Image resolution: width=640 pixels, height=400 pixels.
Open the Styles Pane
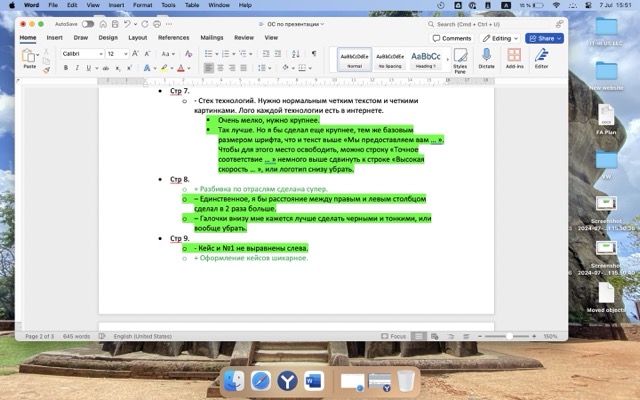[460, 59]
